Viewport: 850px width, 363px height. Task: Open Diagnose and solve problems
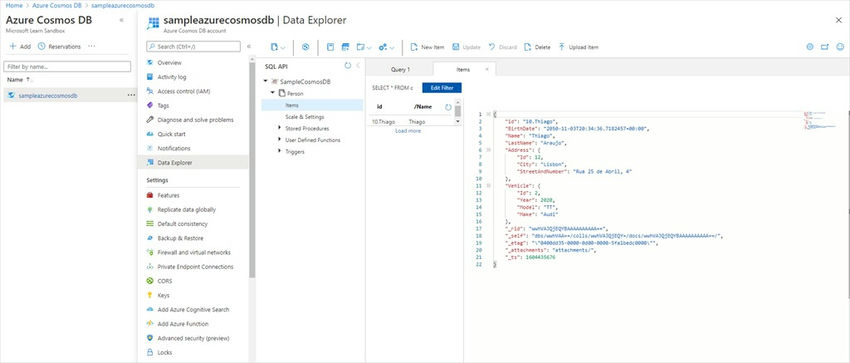click(195, 120)
